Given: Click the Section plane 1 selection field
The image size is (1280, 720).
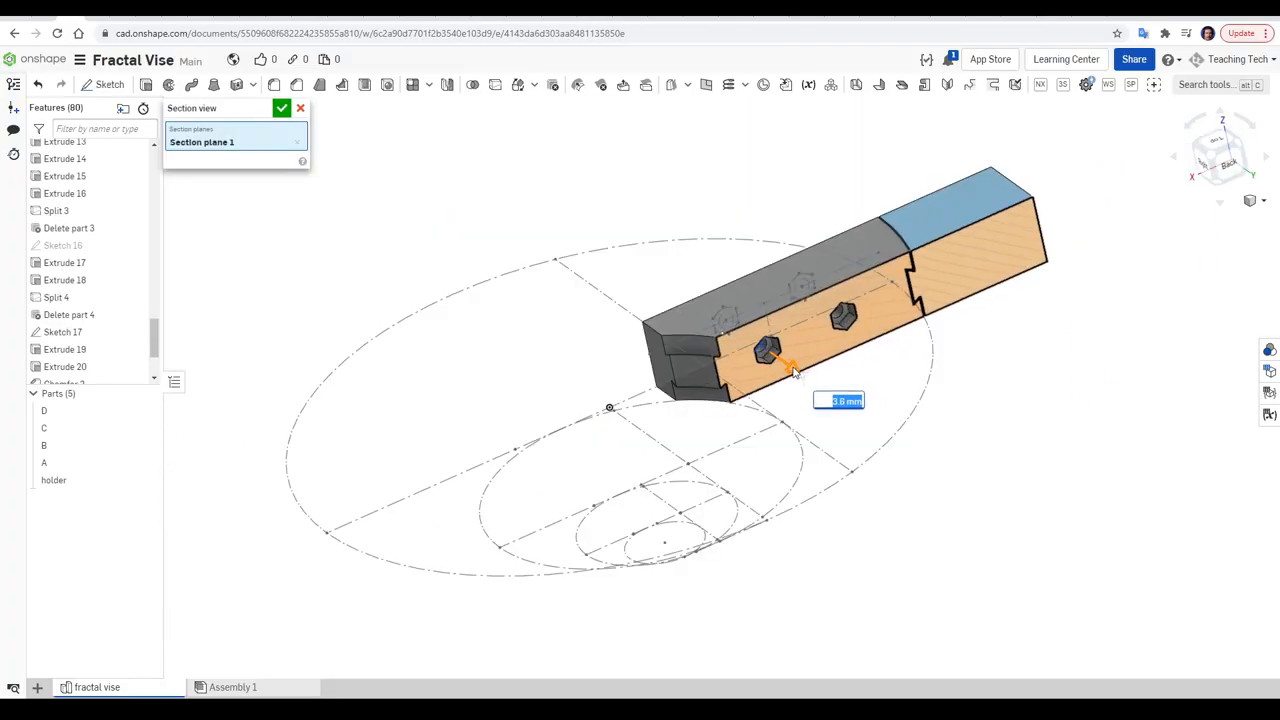Looking at the screenshot, I should point(236,138).
